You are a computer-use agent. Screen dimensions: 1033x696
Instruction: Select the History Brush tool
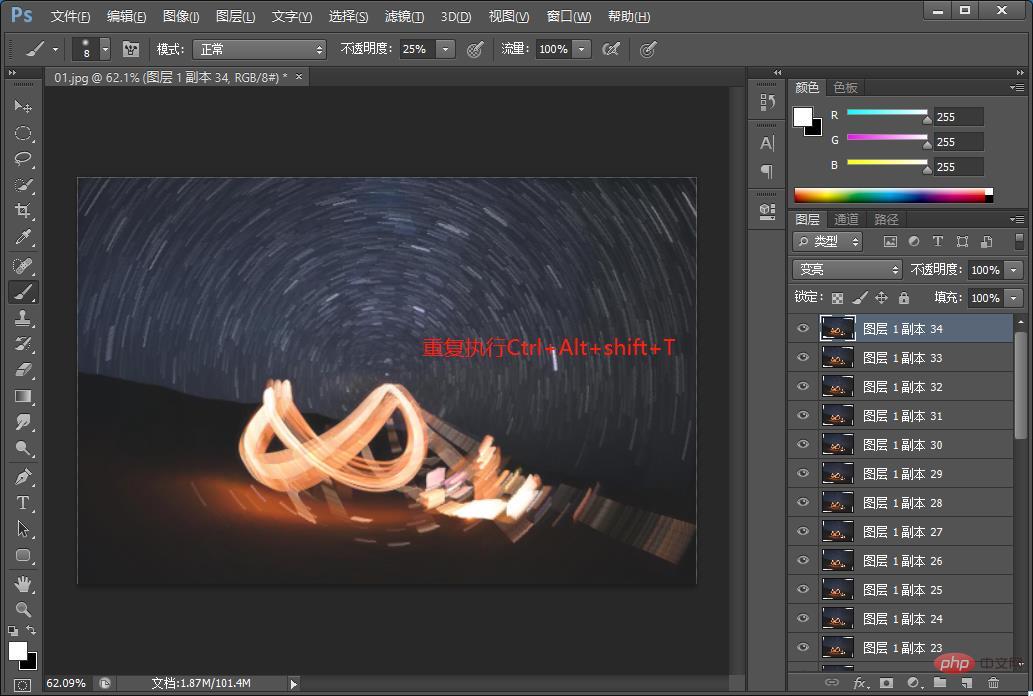[x=23, y=344]
